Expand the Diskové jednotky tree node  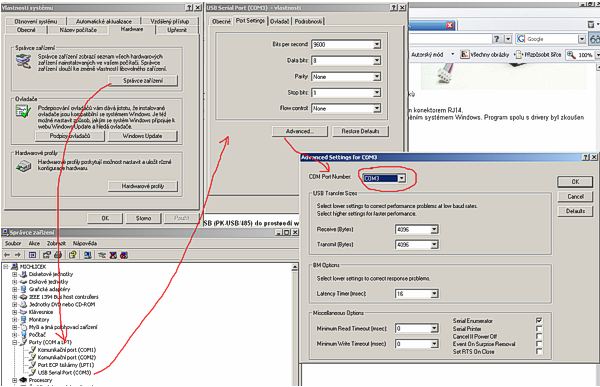point(15,282)
